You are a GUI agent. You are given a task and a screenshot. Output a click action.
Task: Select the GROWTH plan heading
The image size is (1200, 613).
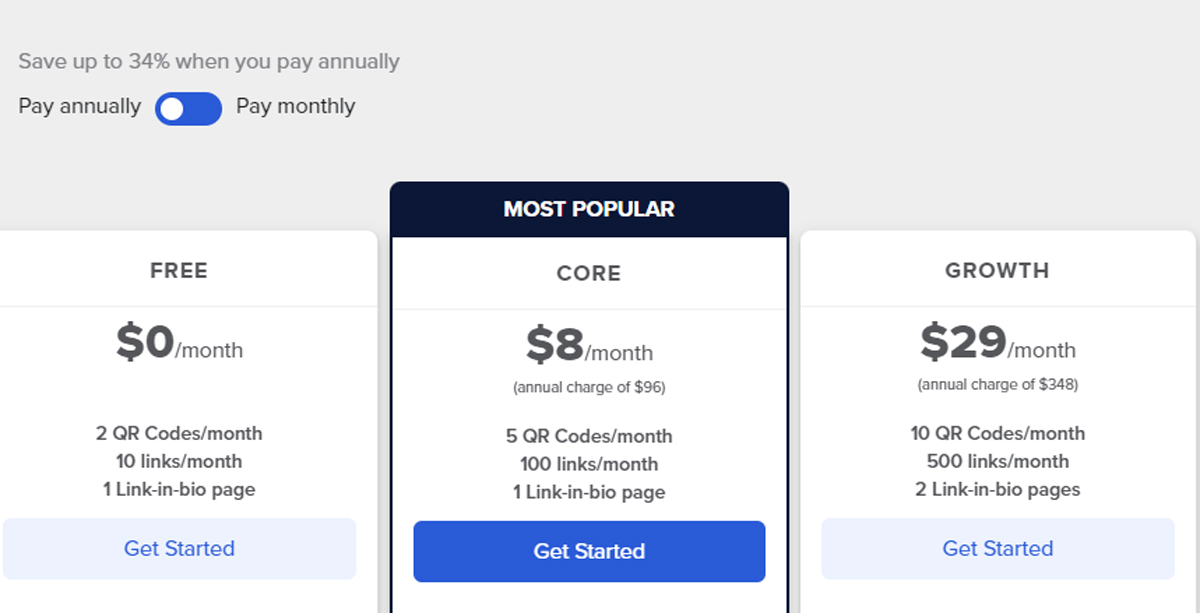[x=997, y=270]
